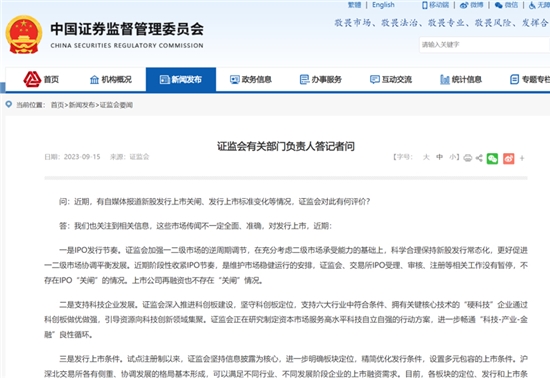Image resolution: width=550 pixels, height=378 pixels.
Task: Select the 新闻发布 navigation tab
Action: click(x=181, y=80)
